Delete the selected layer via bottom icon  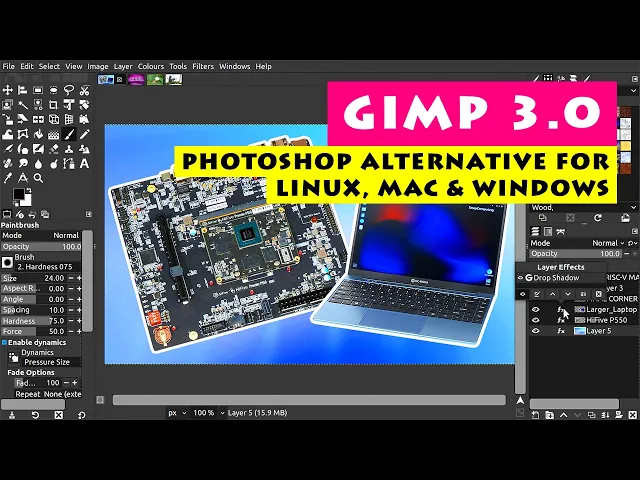pos(633,415)
